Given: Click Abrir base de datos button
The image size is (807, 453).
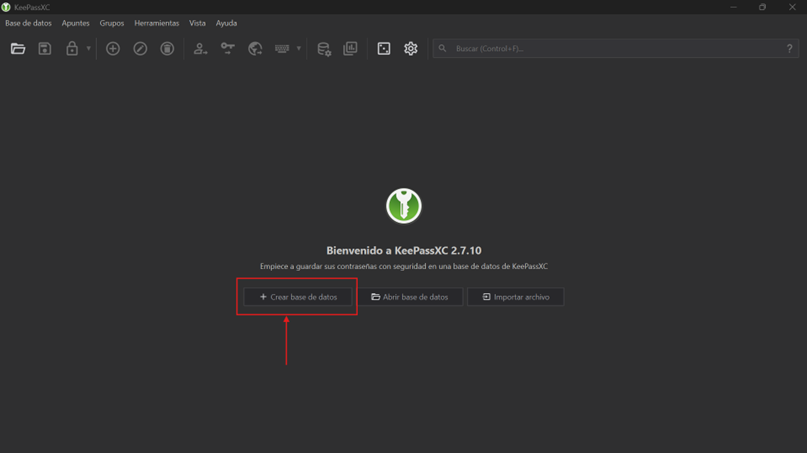Looking at the screenshot, I should (x=410, y=297).
